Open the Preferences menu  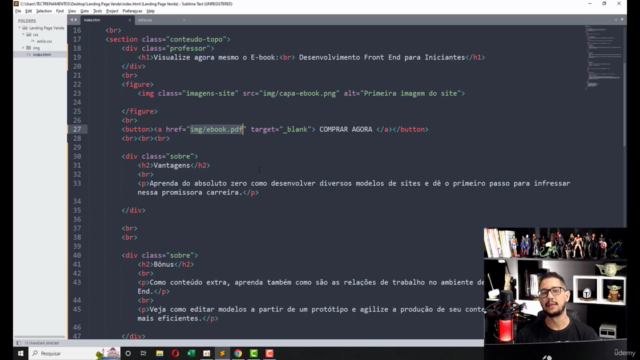tap(132, 11)
